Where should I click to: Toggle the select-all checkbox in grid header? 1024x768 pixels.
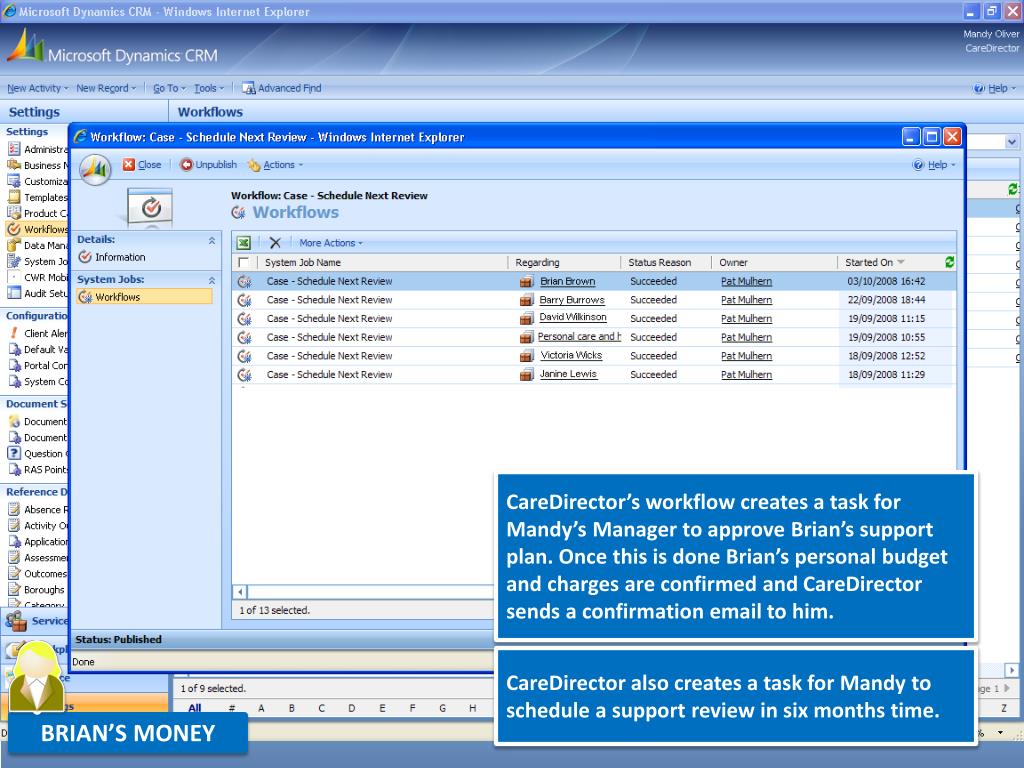pyautogui.click(x=244, y=263)
